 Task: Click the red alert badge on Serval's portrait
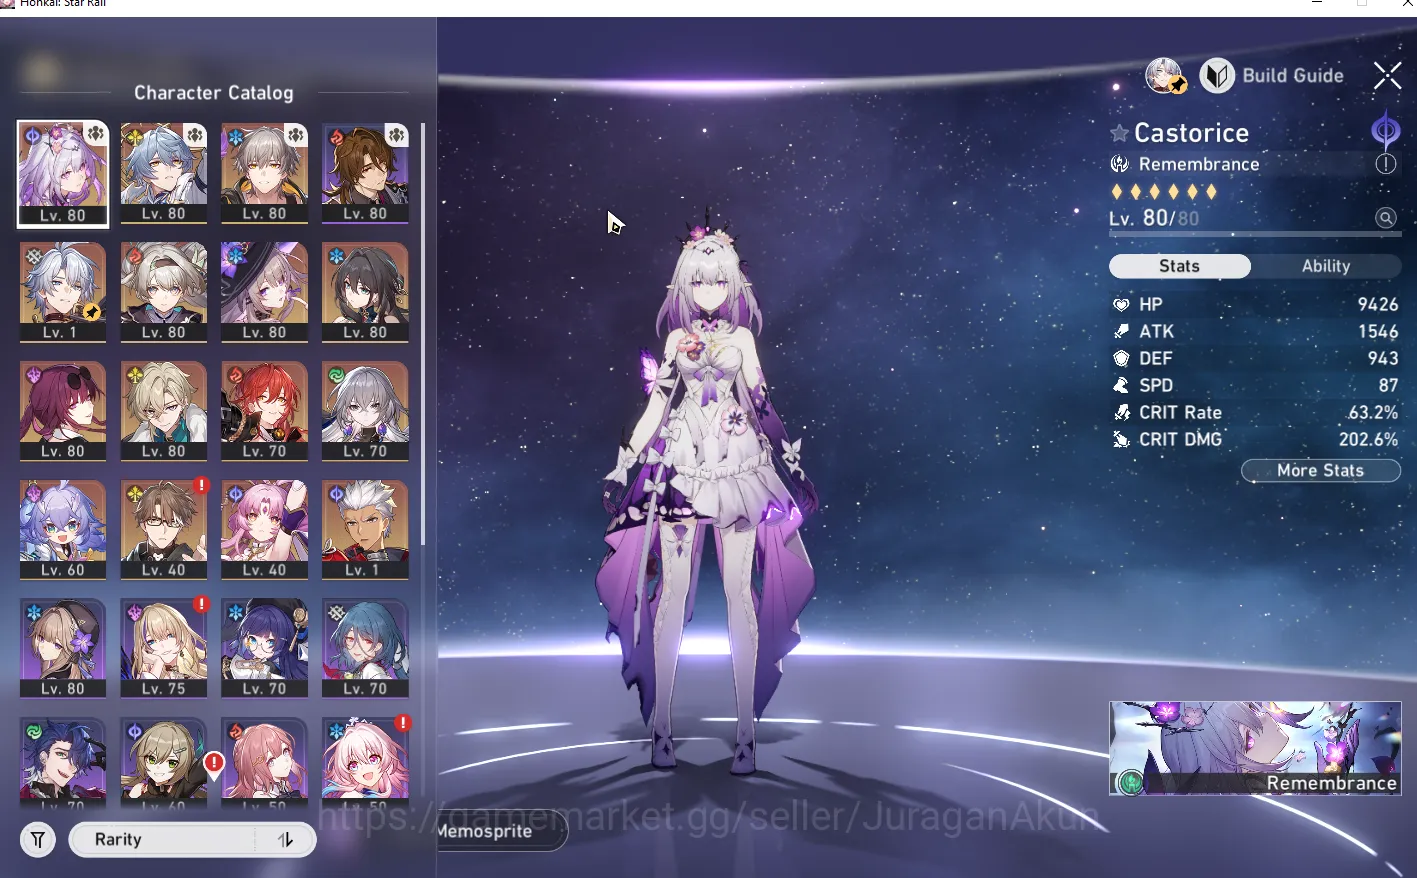[201, 604]
